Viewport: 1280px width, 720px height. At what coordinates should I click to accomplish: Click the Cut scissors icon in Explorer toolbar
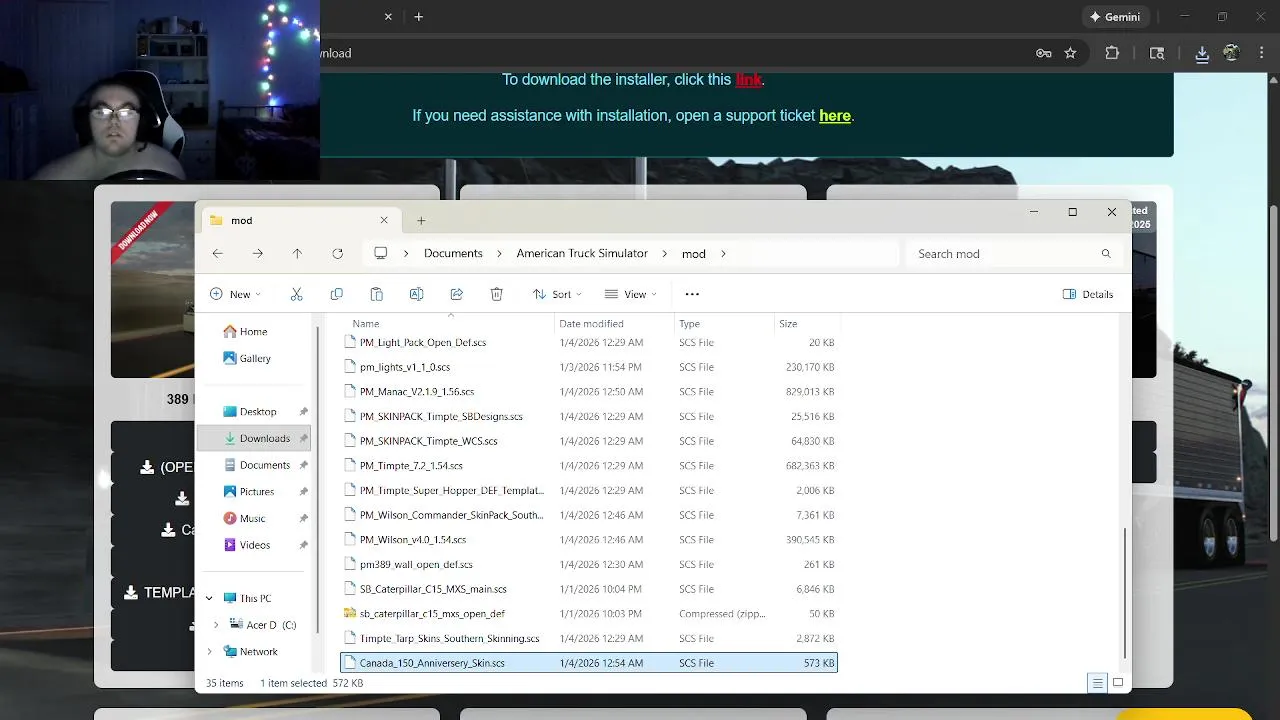click(x=296, y=294)
